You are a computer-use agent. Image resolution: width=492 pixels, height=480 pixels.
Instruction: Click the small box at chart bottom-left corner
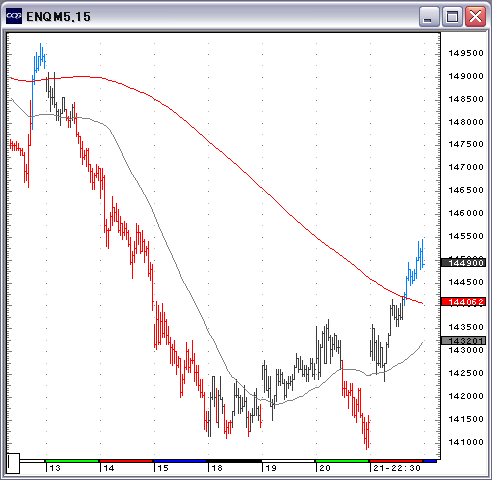tap(13, 463)
